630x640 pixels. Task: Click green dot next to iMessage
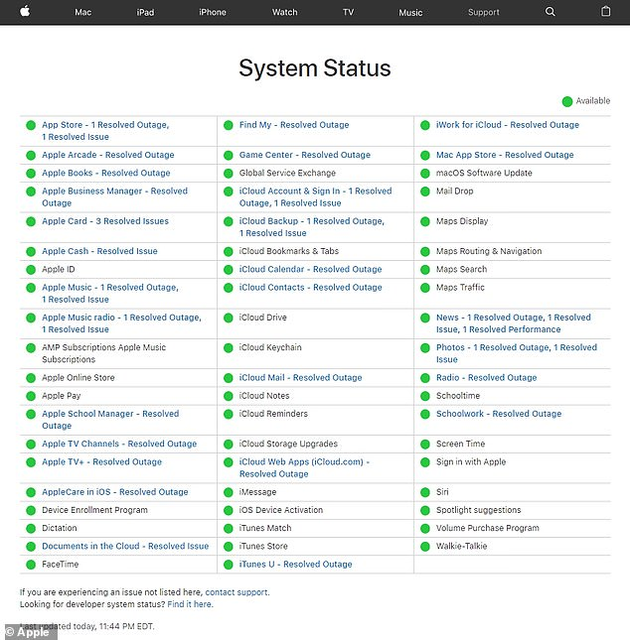pyautogui.click(x=228, y=492)
